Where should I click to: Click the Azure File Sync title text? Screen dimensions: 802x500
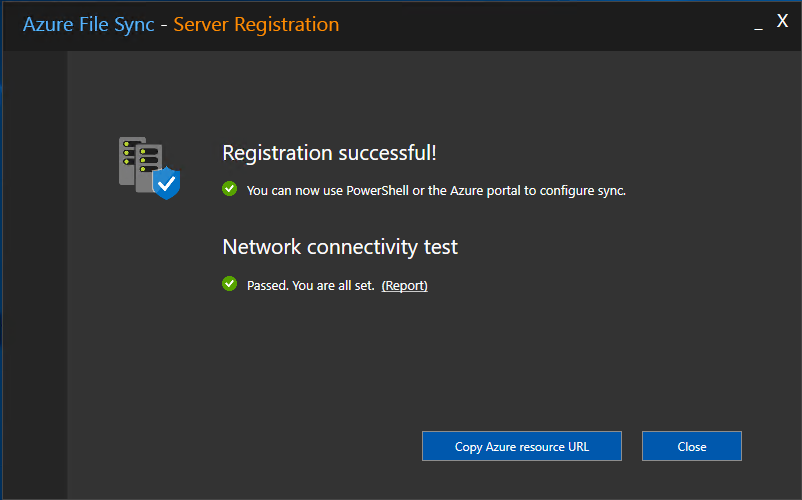point(88,25)
